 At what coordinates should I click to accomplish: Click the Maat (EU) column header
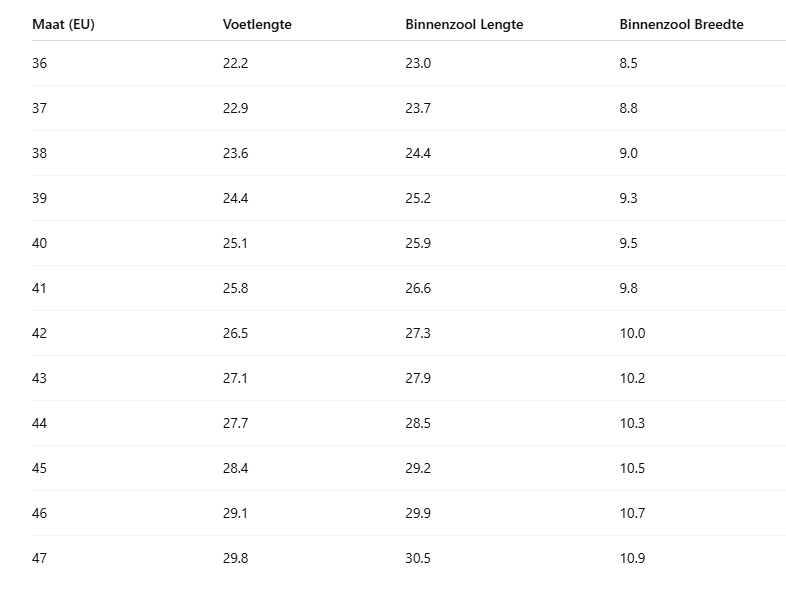(x=63, y=24)
